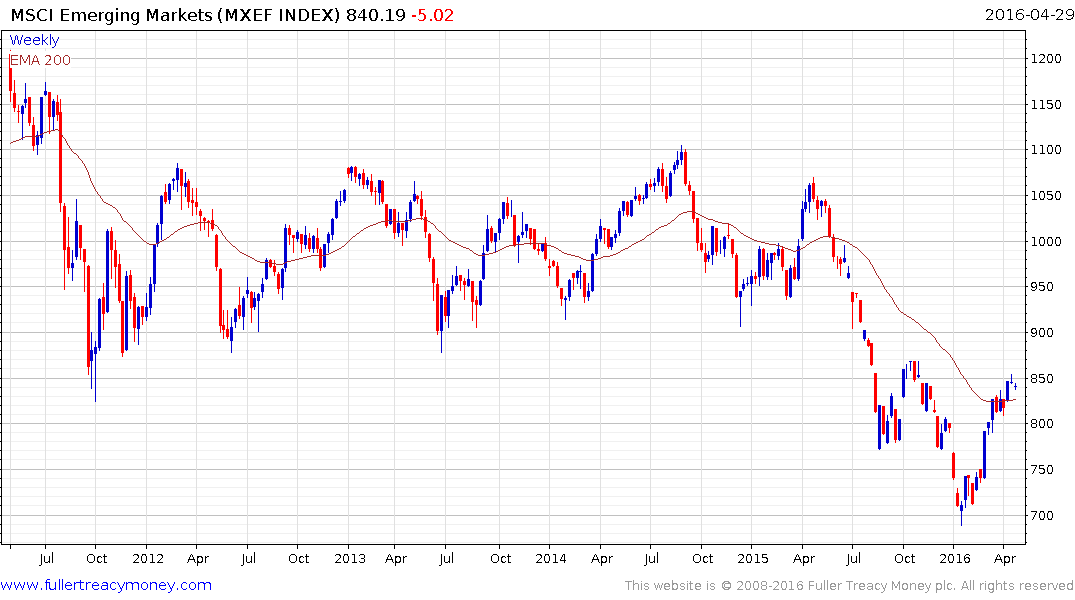Click the 1100 price axis label
1075x600 pixels.
1046,149
